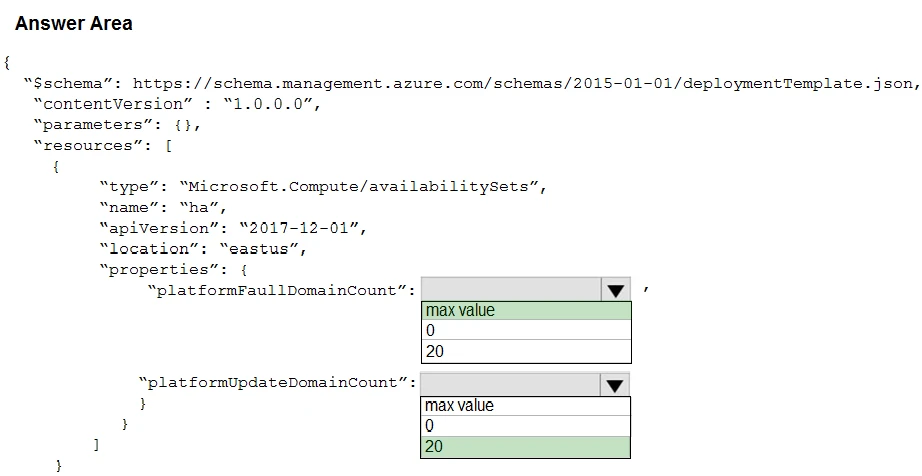Click the platformFaultDomainCount combo box field
Screen dimensions: 922x476
(511, 290)
